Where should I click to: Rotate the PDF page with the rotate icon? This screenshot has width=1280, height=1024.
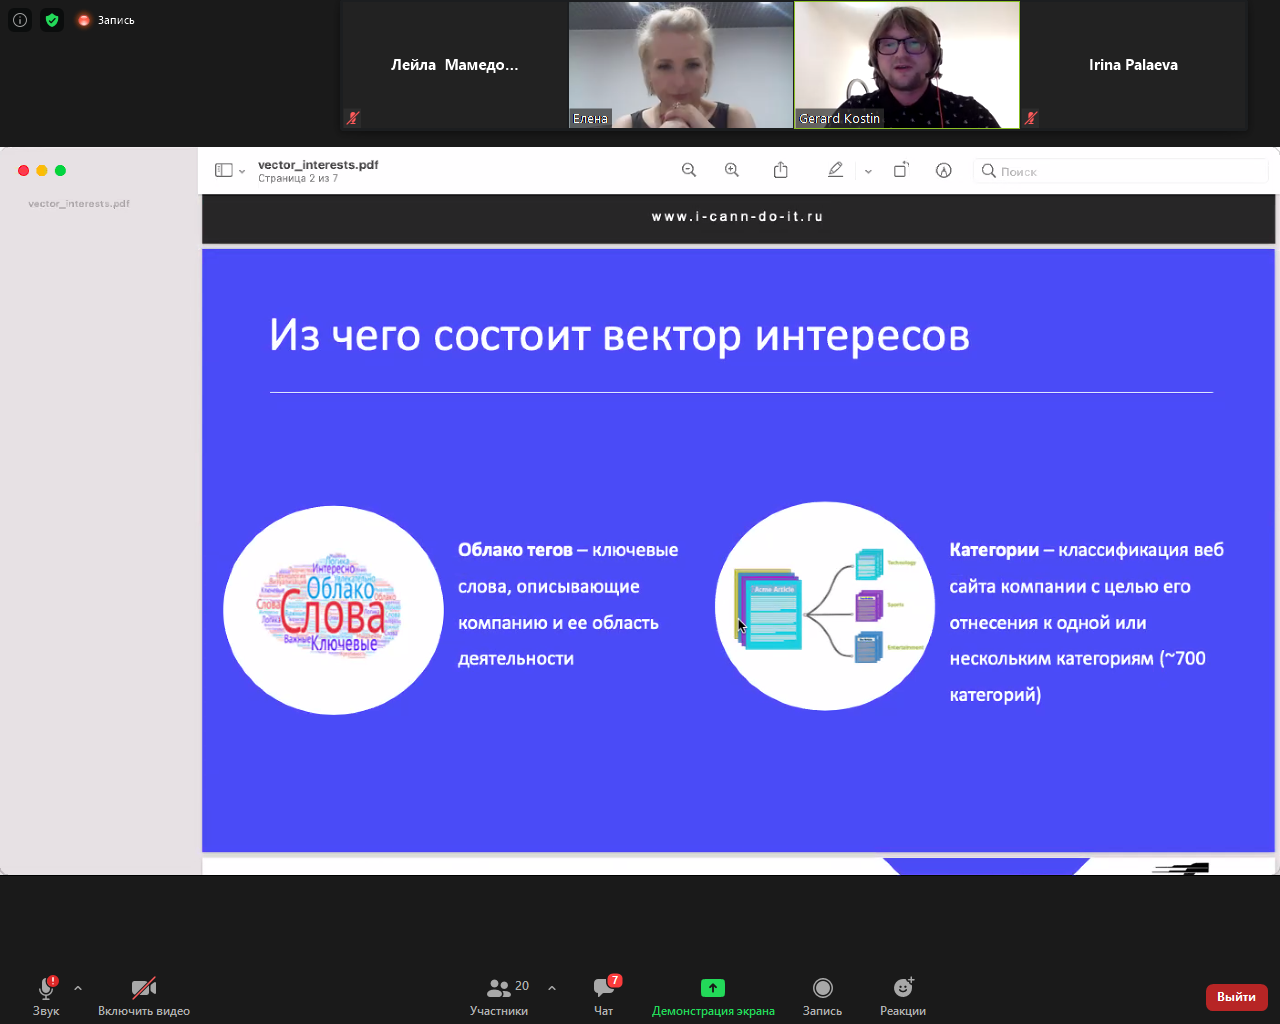pyautogui.click(x=900, y=170)
